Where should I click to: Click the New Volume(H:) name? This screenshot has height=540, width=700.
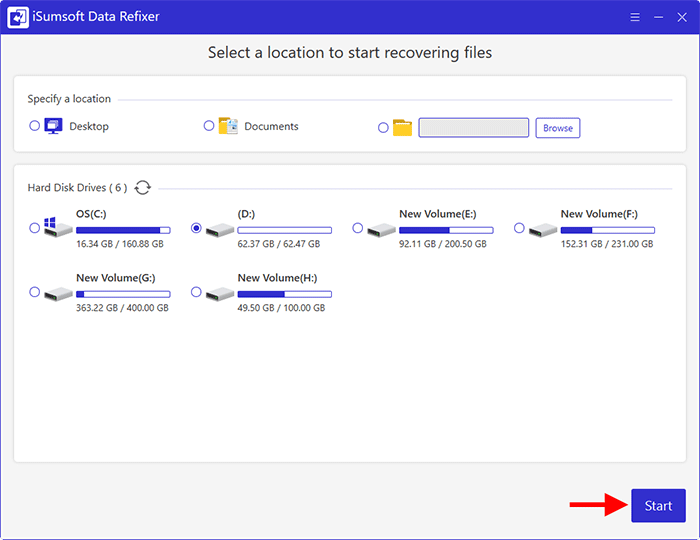(277, 278)
